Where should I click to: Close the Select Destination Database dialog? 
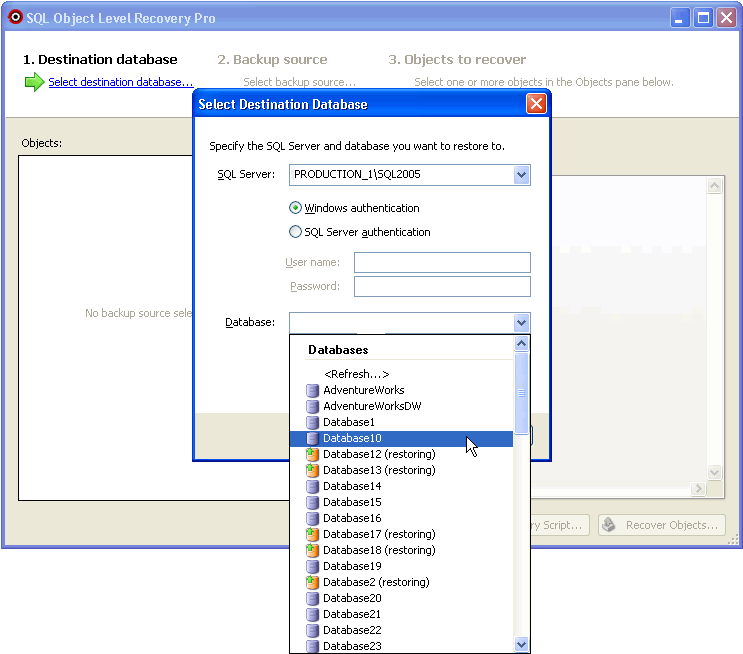(536, 104)
